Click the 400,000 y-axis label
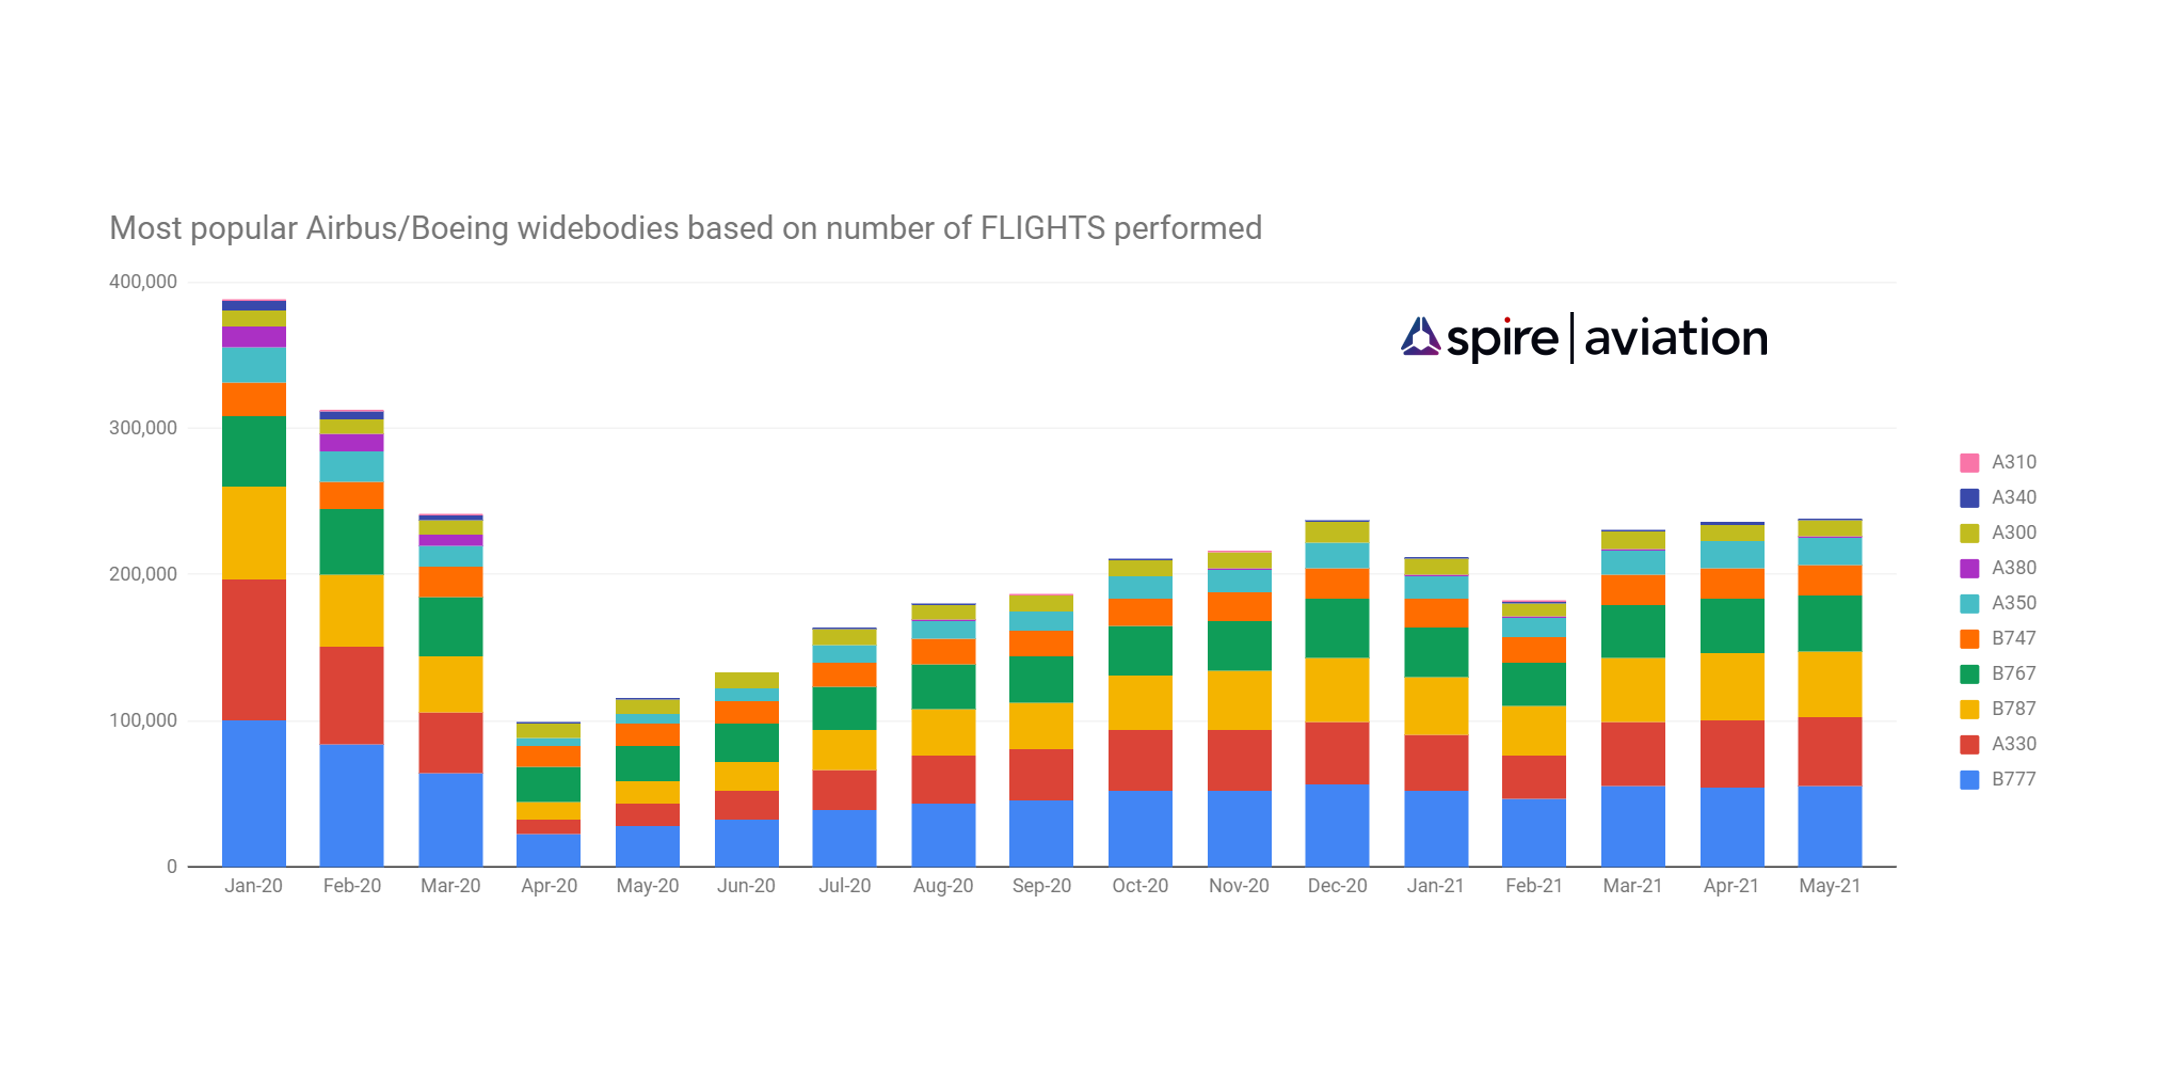This screenshot has height=1089, width=2177. 143,282
